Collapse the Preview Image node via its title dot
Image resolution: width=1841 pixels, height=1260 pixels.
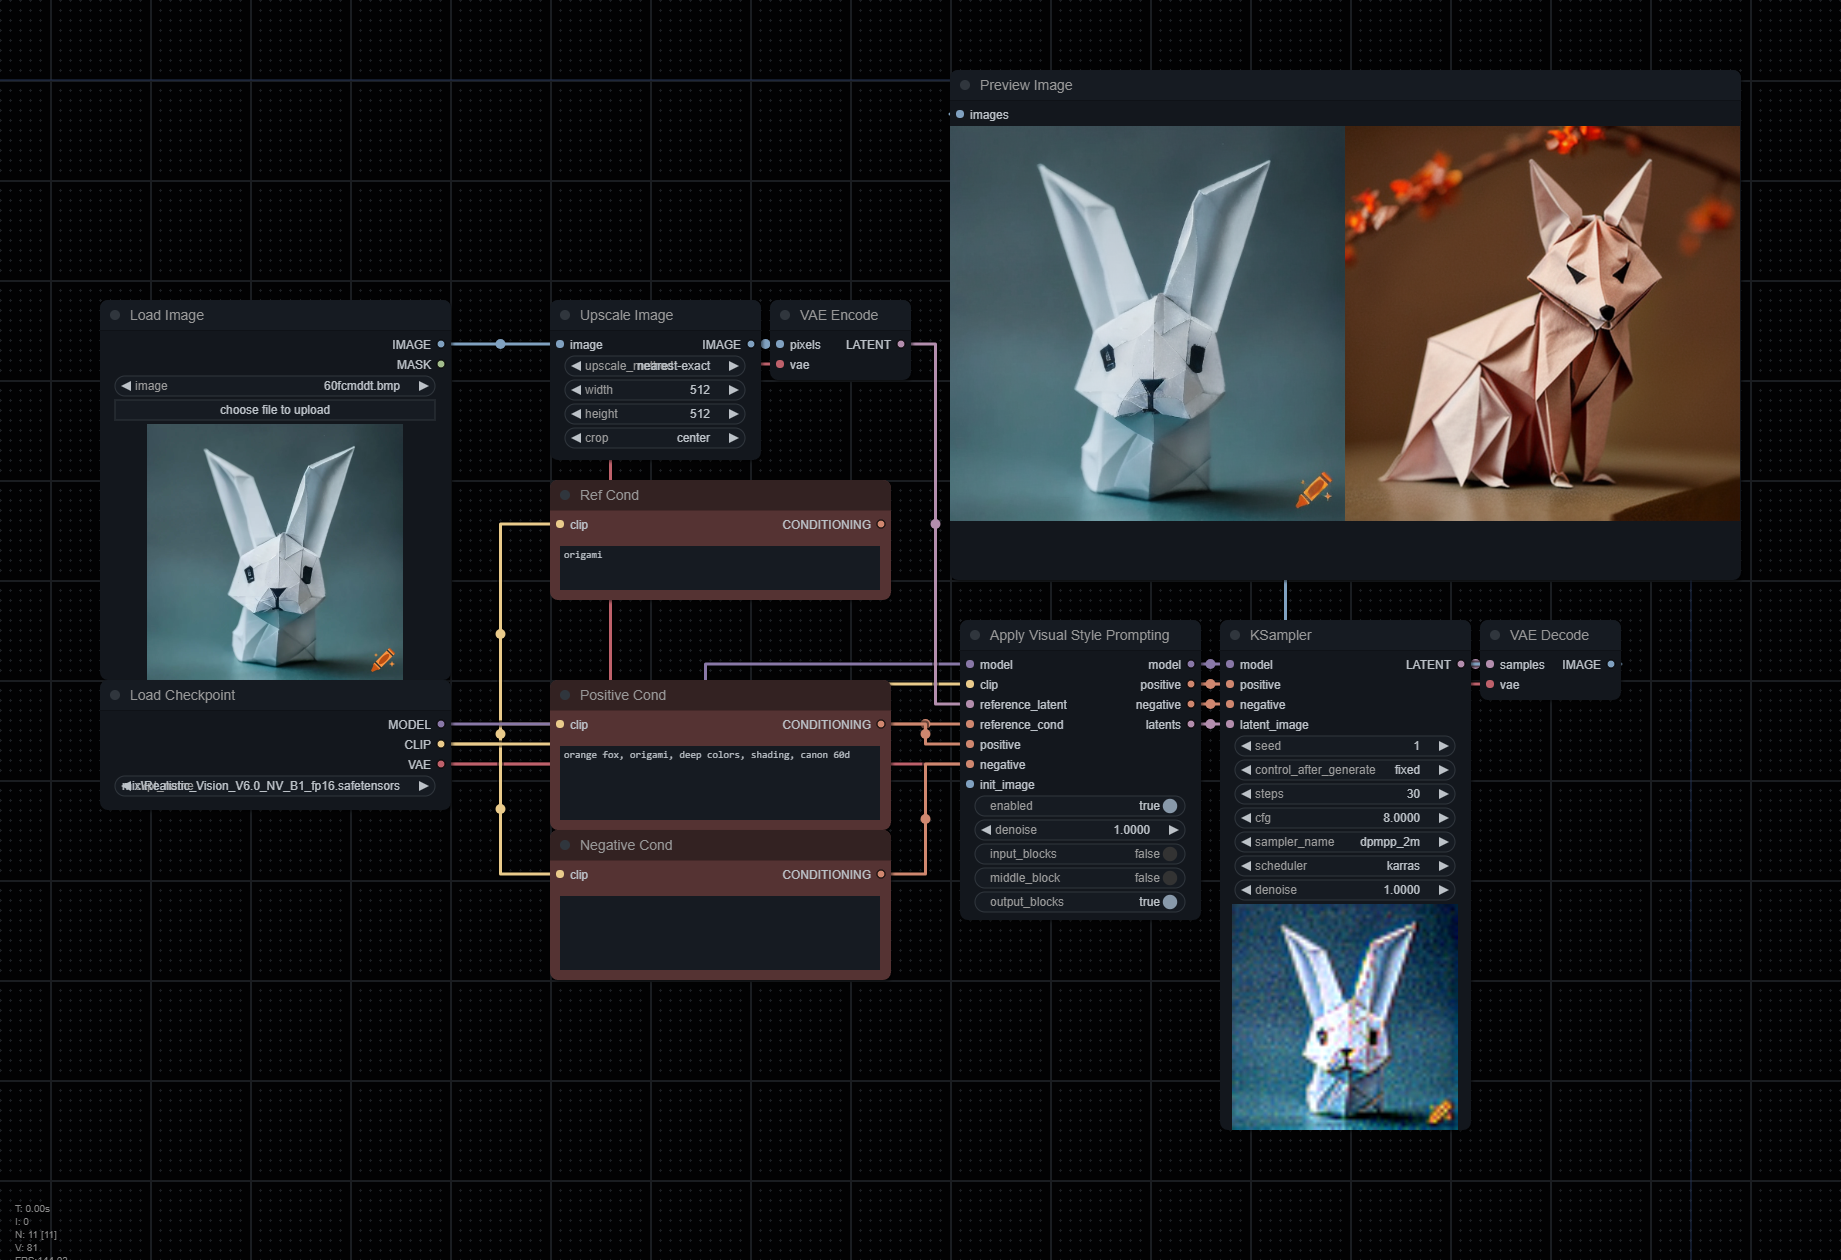click(x=965, y=85)
